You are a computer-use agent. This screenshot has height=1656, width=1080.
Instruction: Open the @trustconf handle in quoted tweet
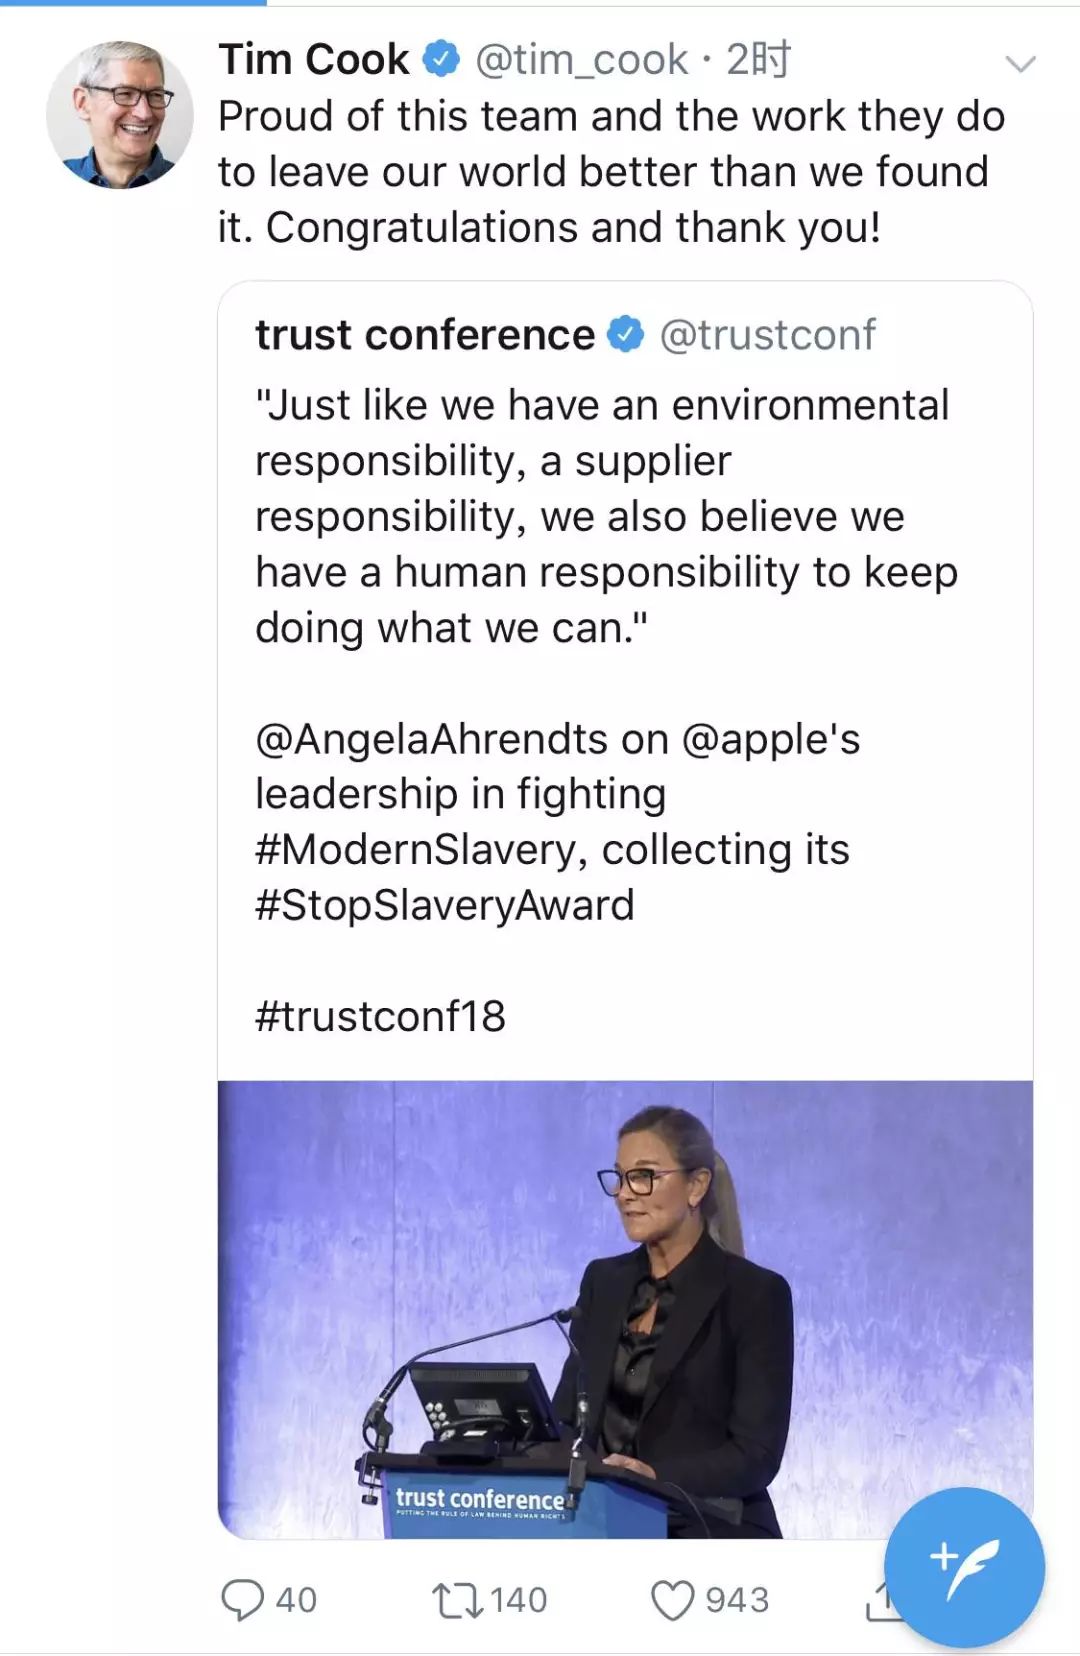[767, 335]
